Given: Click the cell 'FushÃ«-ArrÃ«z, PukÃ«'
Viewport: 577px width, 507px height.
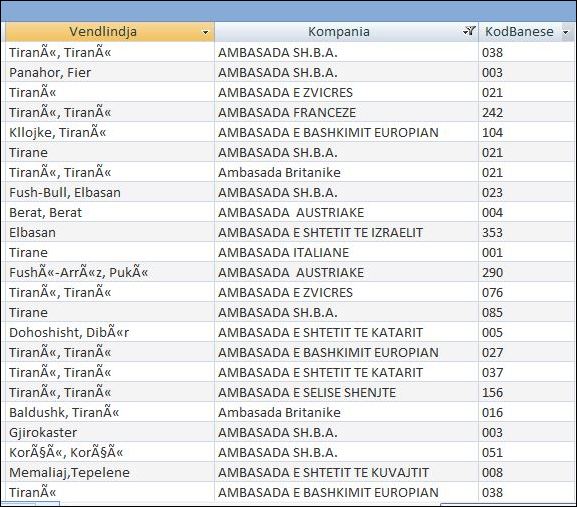Looking at the screenshot, I should click(110, 273).
